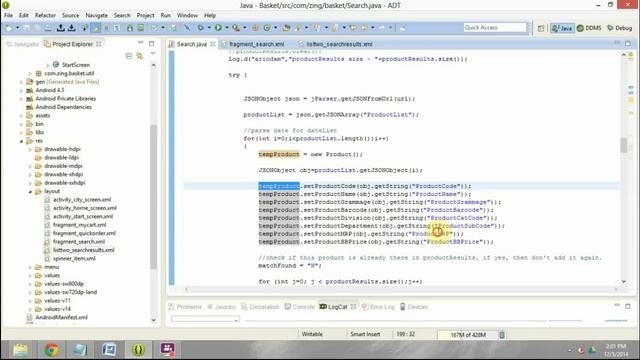Click the editor vertical scrollbar thumb
The height and width of the screenshot is (360, 640).
click(x=624, y=146)
